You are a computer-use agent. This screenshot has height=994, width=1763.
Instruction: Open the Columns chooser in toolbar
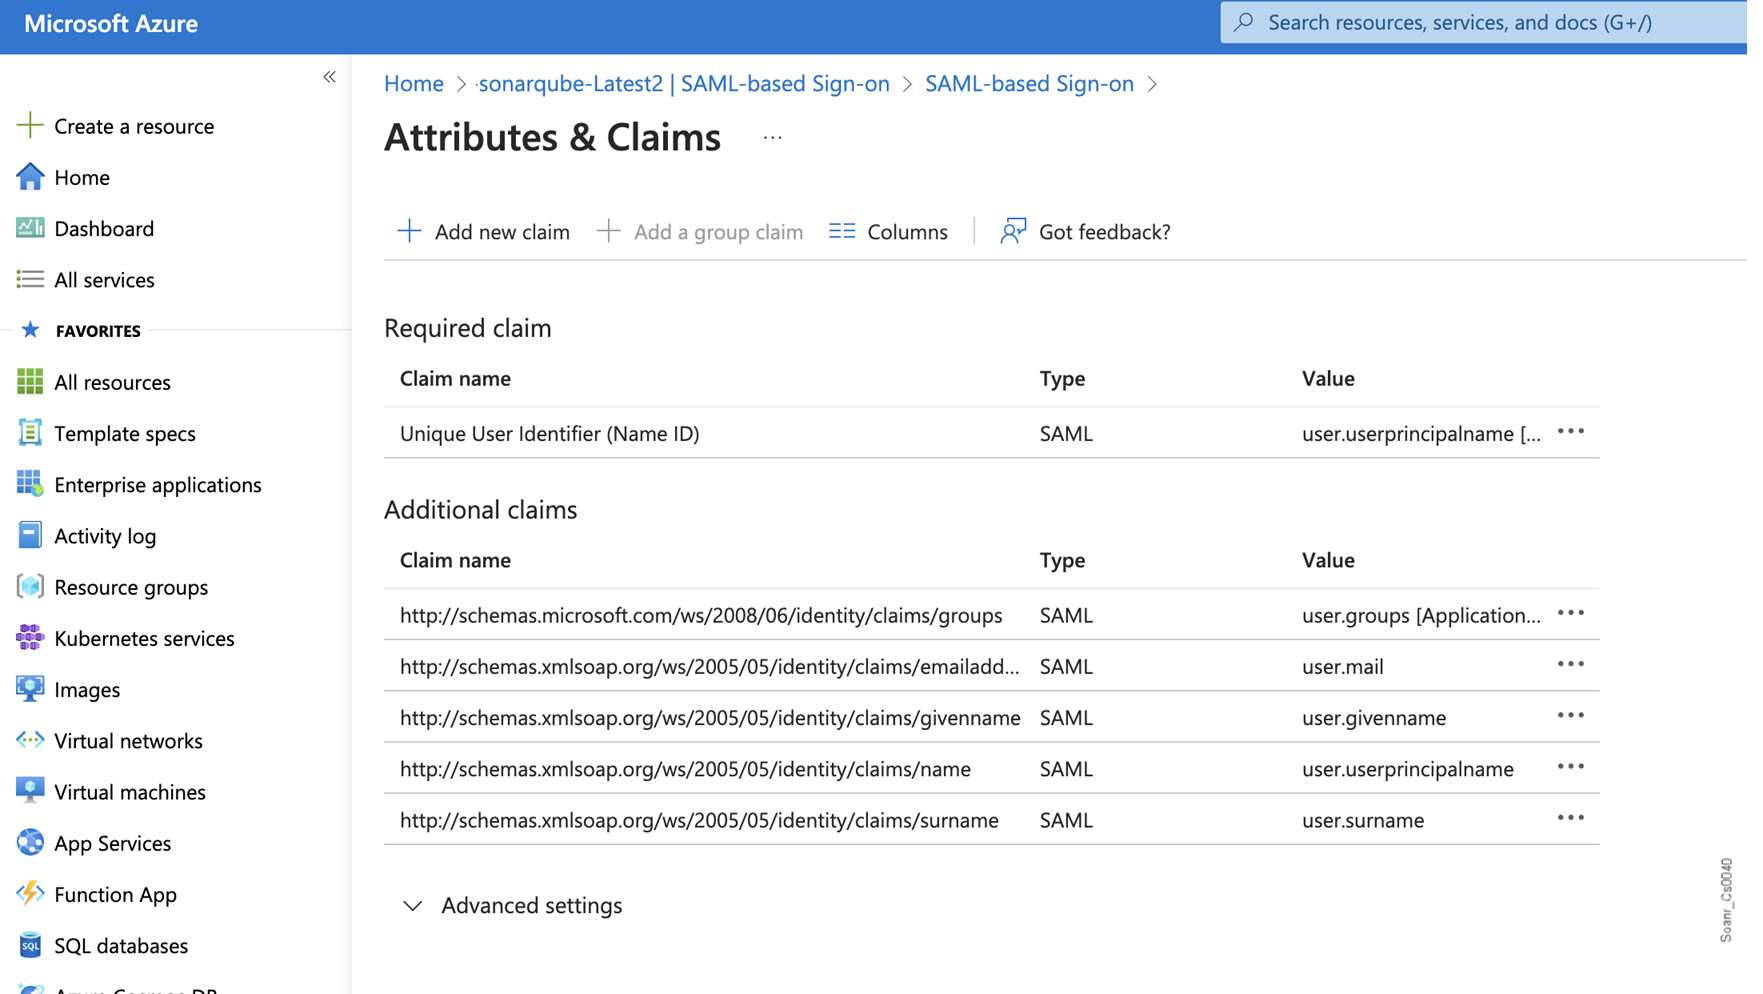point(888,232)
